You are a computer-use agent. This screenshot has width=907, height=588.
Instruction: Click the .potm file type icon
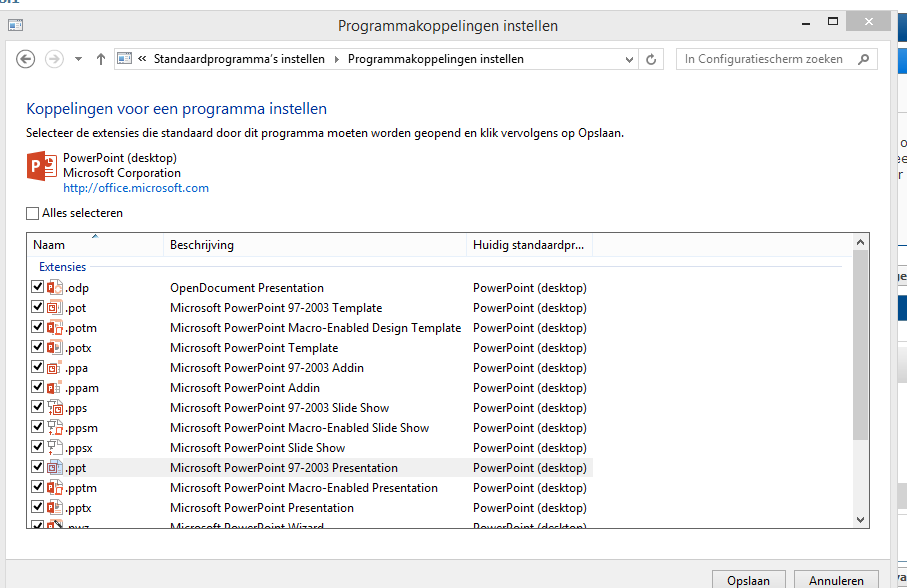click(55, 327)
